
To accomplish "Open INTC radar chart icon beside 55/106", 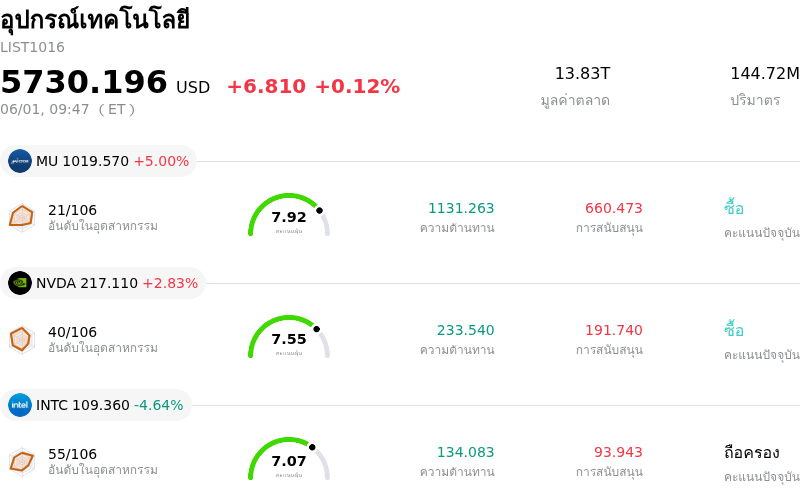I will [21, 462].
